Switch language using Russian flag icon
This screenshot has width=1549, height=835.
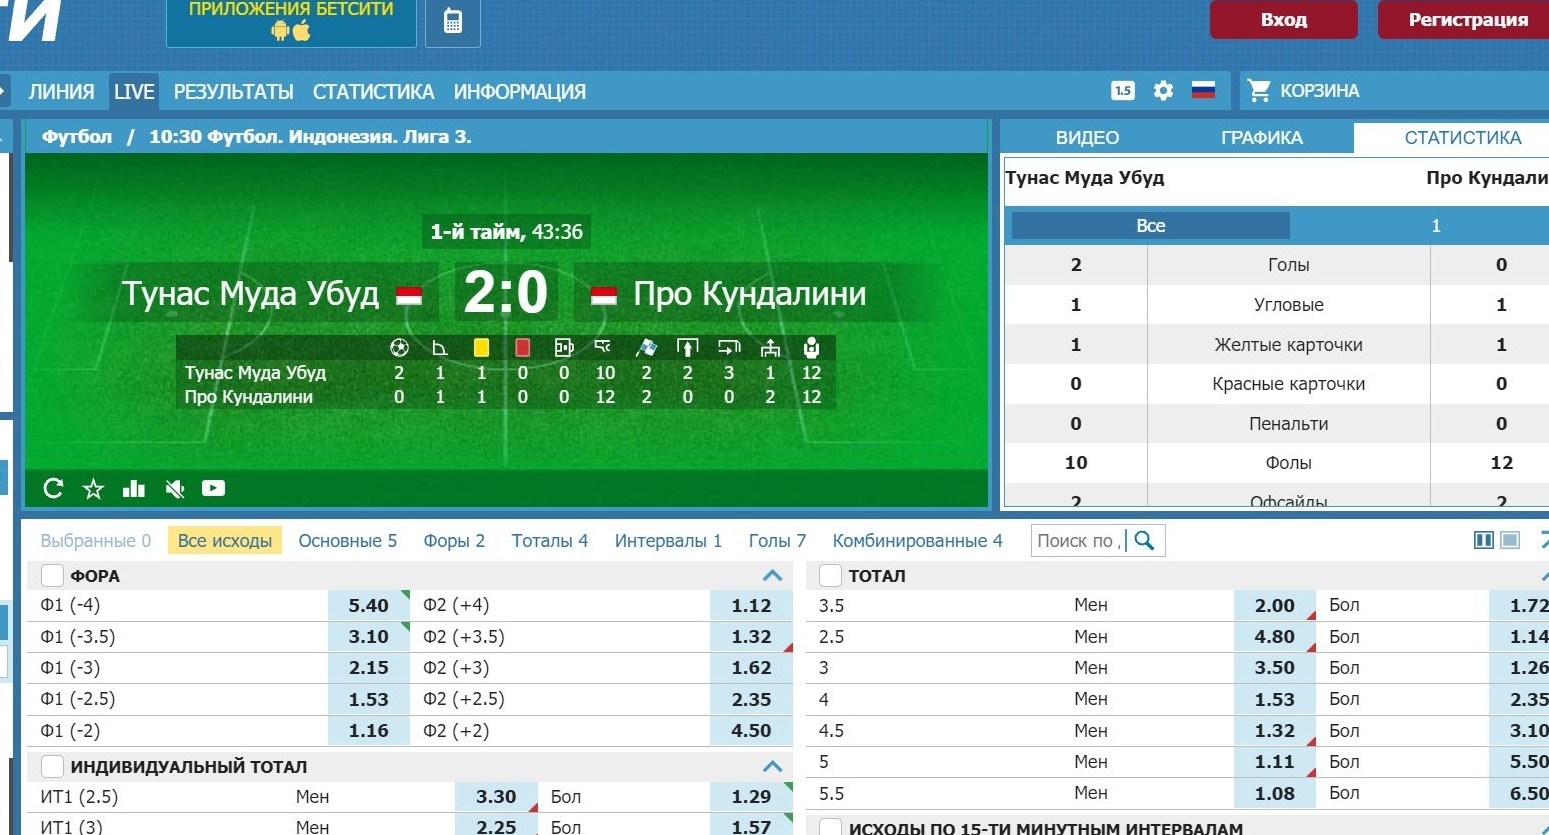1203,91
